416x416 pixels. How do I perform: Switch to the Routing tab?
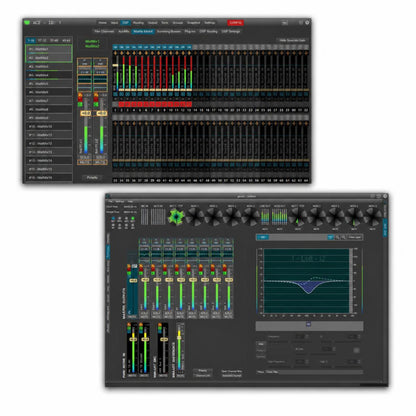click(x=138, y=23)
